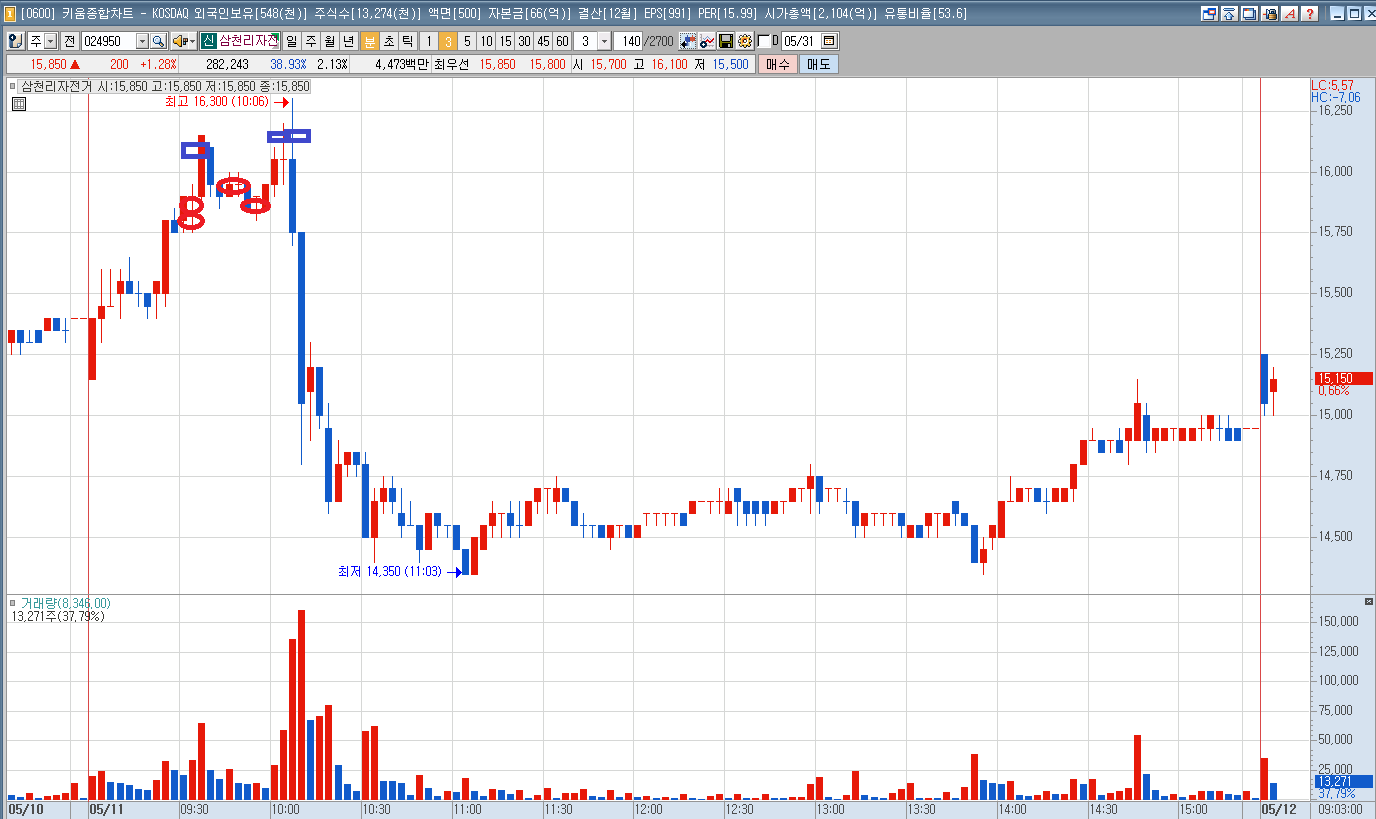
Task: Close the volume 거래량 panel
Action: (x=1369, y=601)
